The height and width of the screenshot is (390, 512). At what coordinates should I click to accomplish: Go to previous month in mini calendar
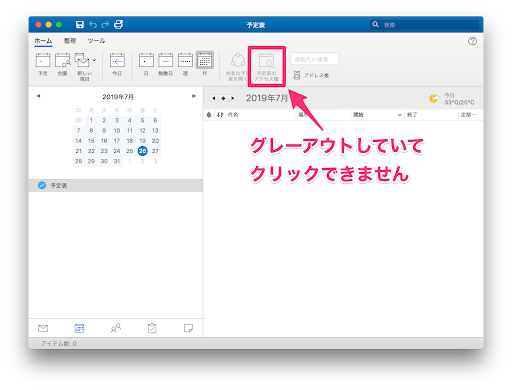[x=38, y=96]
